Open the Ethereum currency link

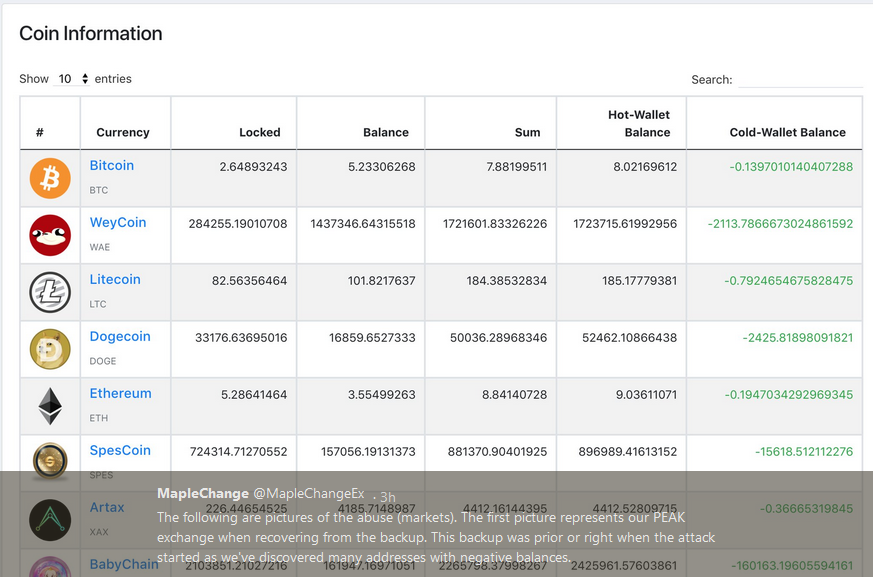click(x=121, y=394)
